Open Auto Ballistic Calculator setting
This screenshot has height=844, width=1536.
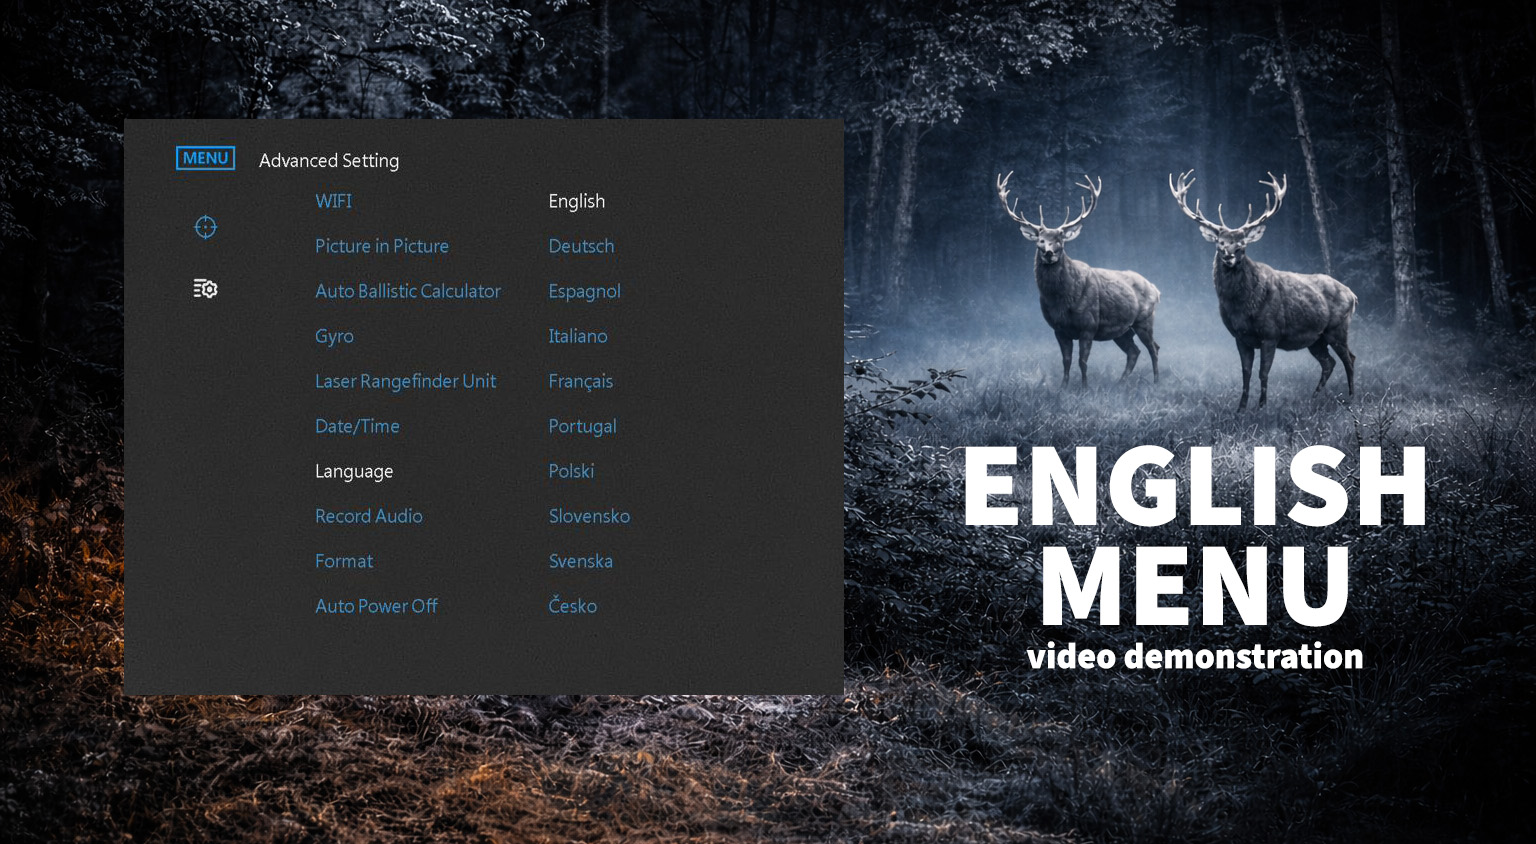407,291
